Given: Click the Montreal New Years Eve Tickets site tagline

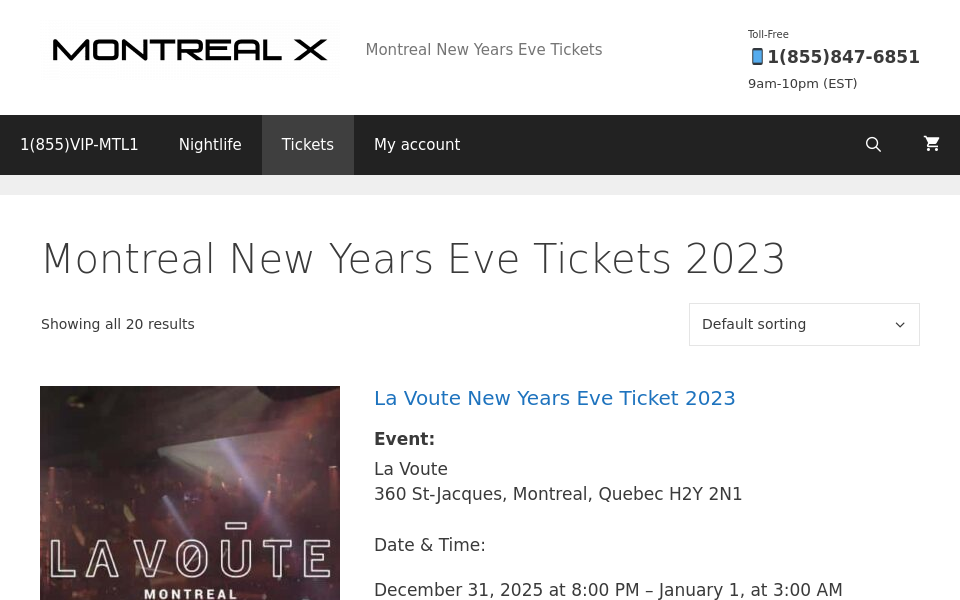Looking at the screenshot, I should tap(484, 50).
